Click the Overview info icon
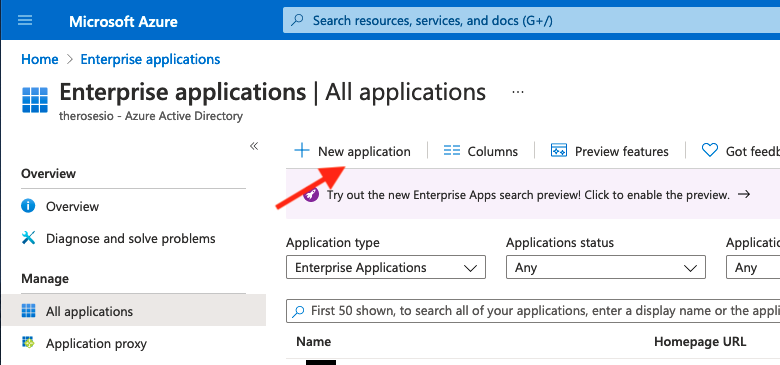This screenshot has width=780, height=365. click(x=28, y=206)
